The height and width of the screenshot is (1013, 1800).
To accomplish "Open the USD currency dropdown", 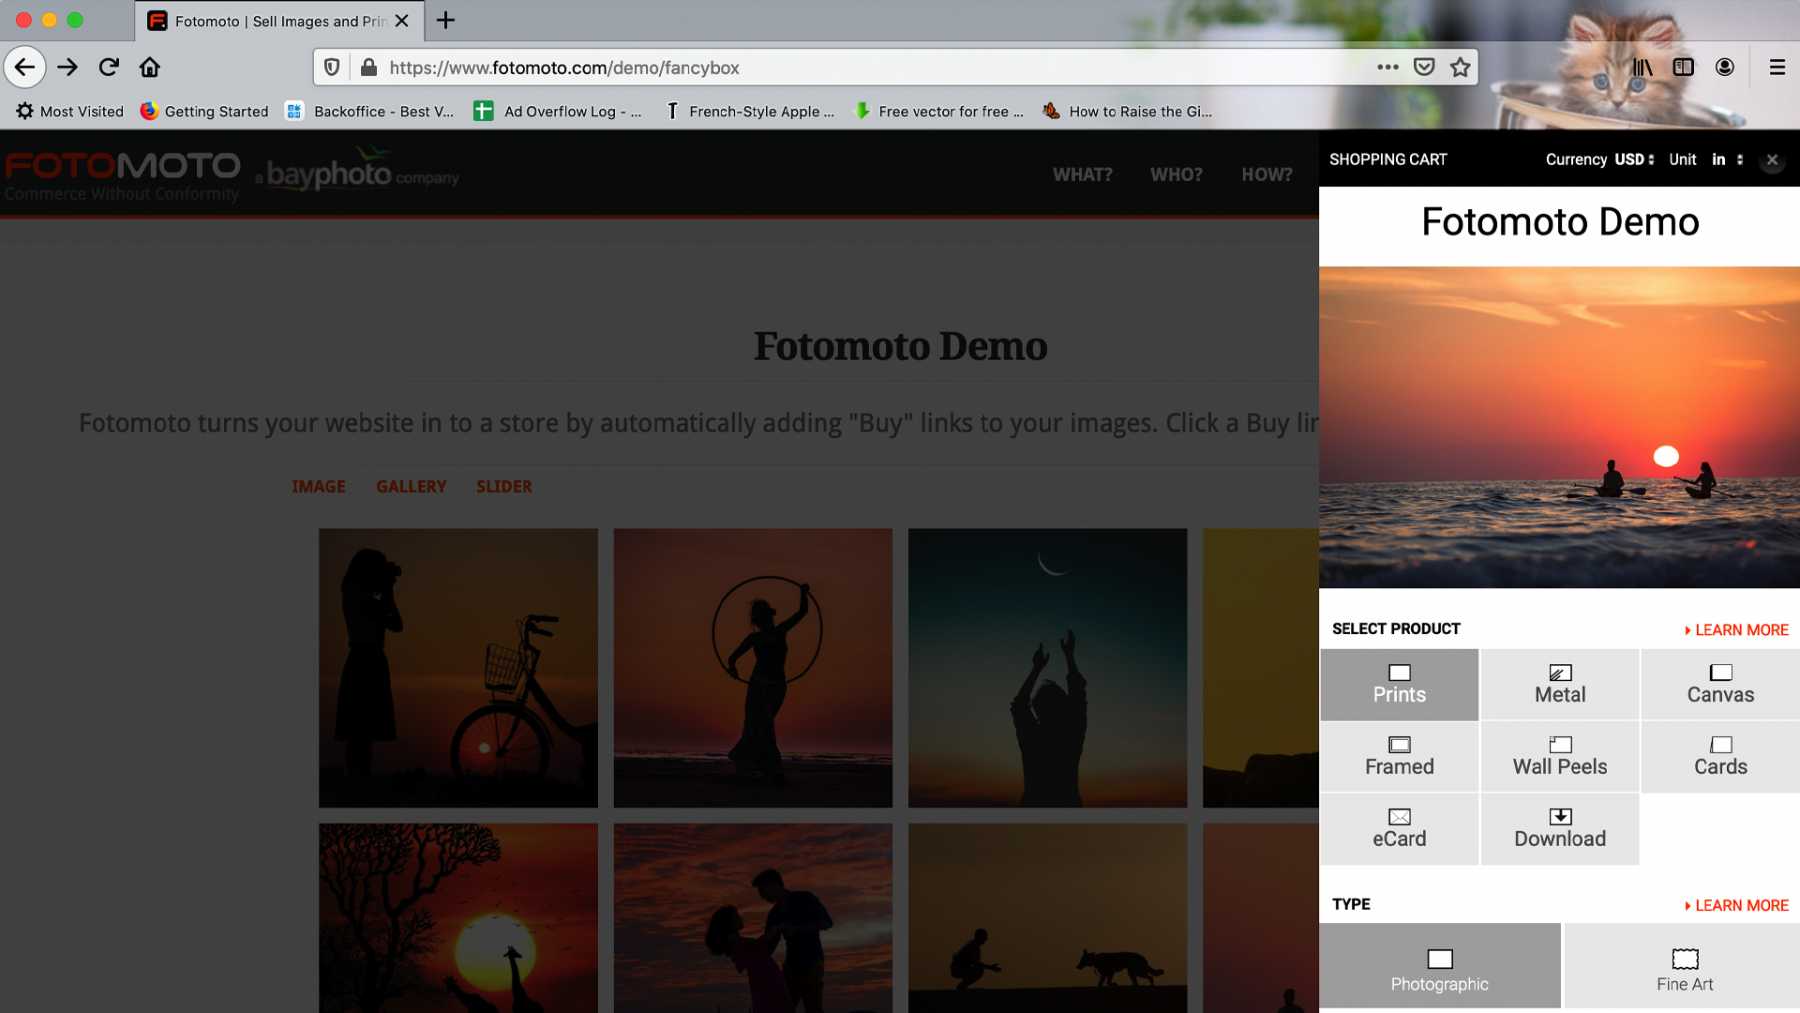I will 1636,159.
